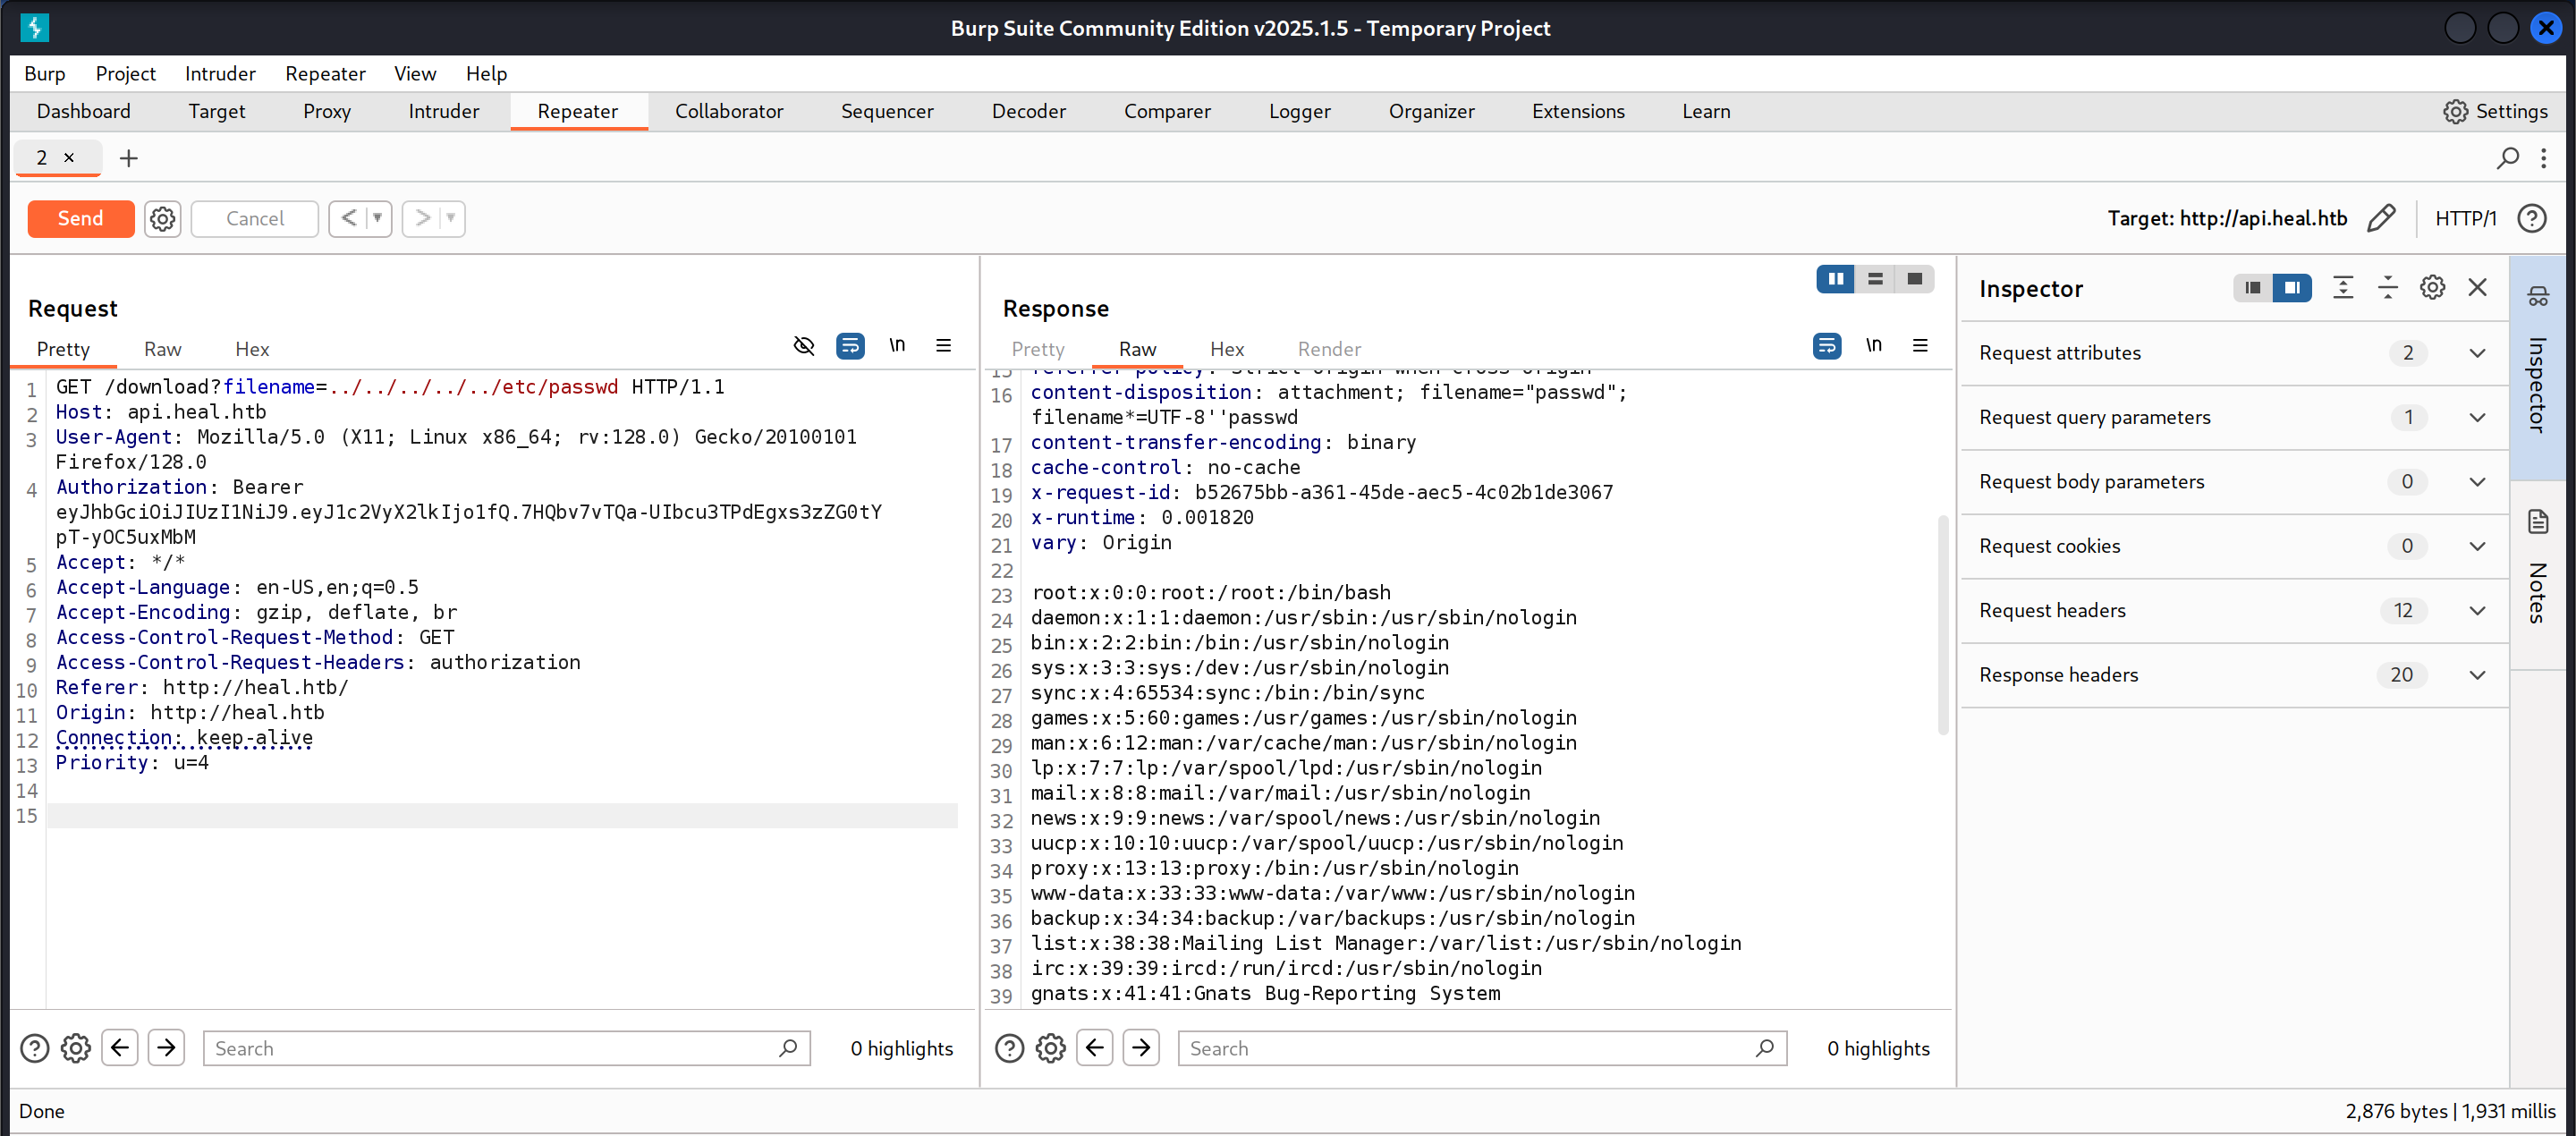Toggle non-printable \n characters in response
This screenshot has height=1136, width=2576.
pyautogui.click(x=1873, y=346)
